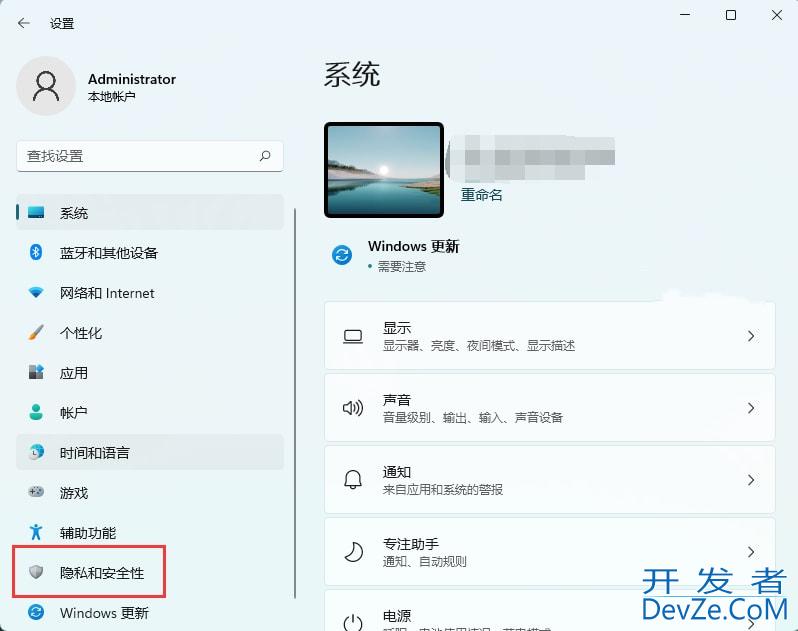Expand the 声音 settings chevron

[751, 408]
